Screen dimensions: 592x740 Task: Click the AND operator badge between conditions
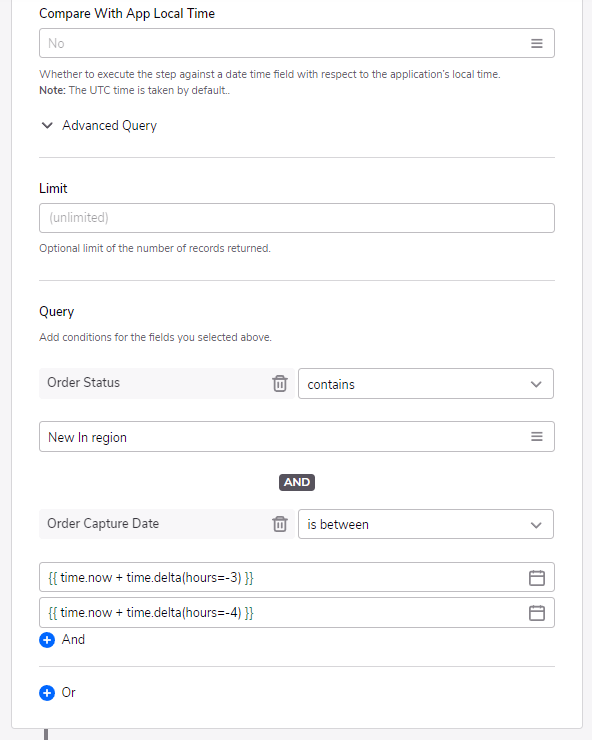click(x=296, y=482)
